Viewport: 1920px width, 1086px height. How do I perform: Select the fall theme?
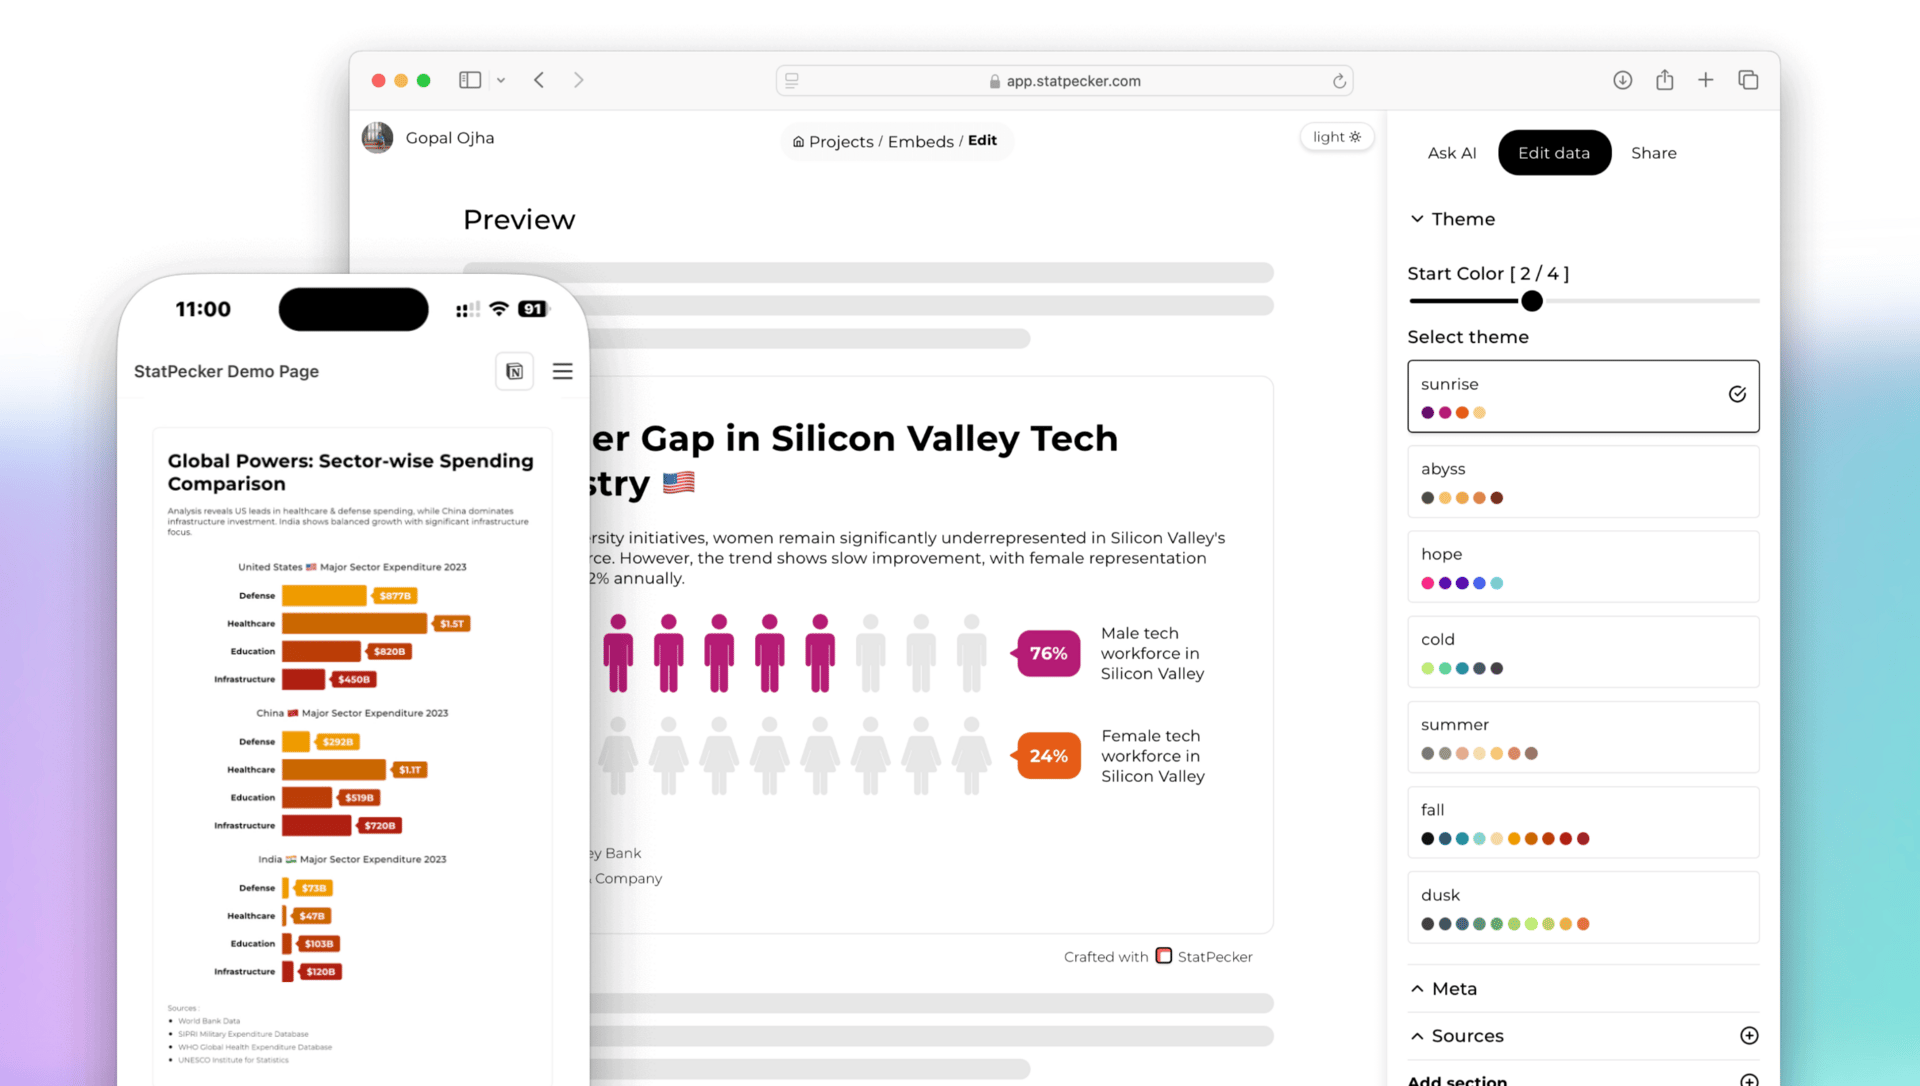pyautogui.click(x=1583, y=822)
